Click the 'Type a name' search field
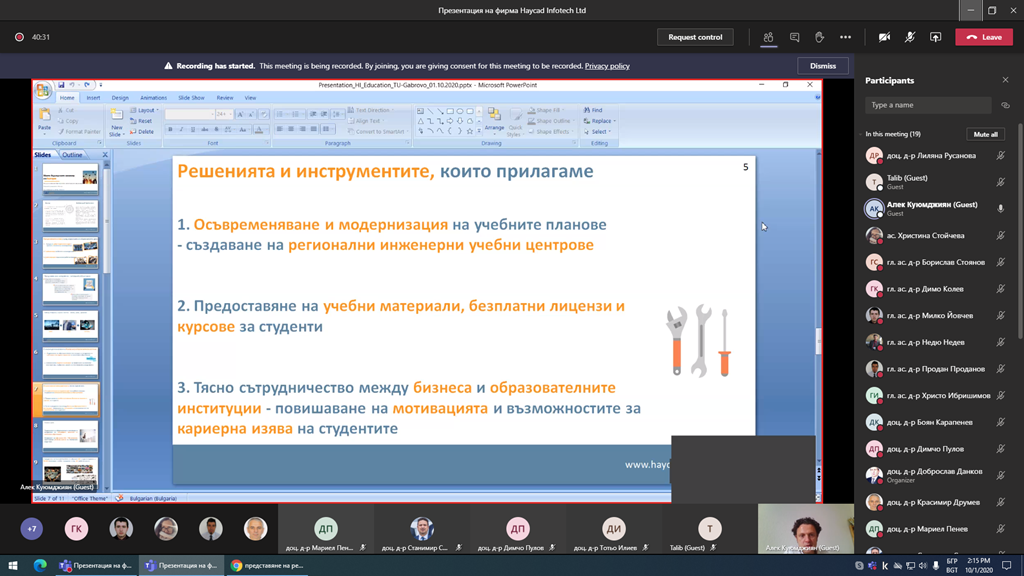 tap(928, 105)
